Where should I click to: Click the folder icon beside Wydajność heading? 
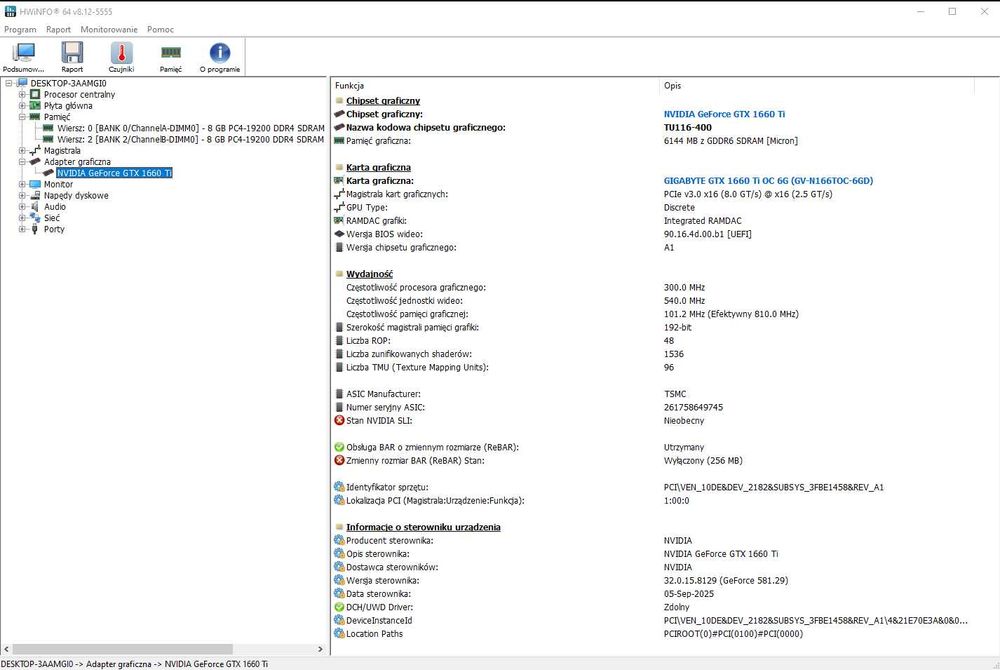coord(339,273)
